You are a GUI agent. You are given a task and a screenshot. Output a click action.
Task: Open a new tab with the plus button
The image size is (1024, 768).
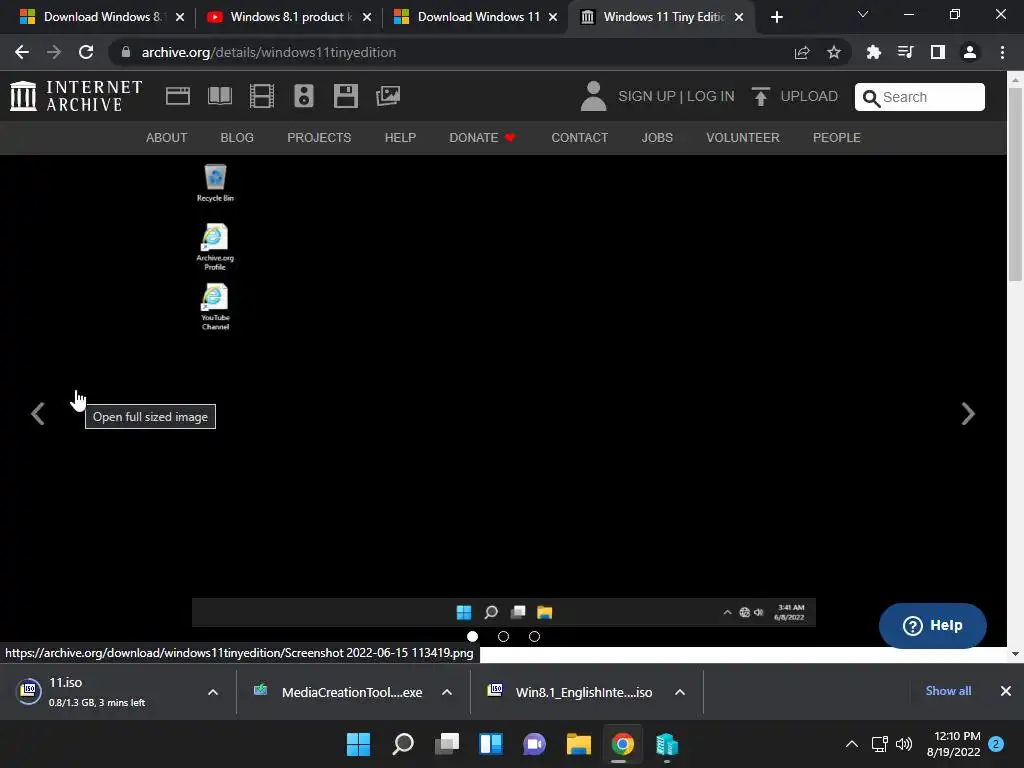tap(776, 17)
